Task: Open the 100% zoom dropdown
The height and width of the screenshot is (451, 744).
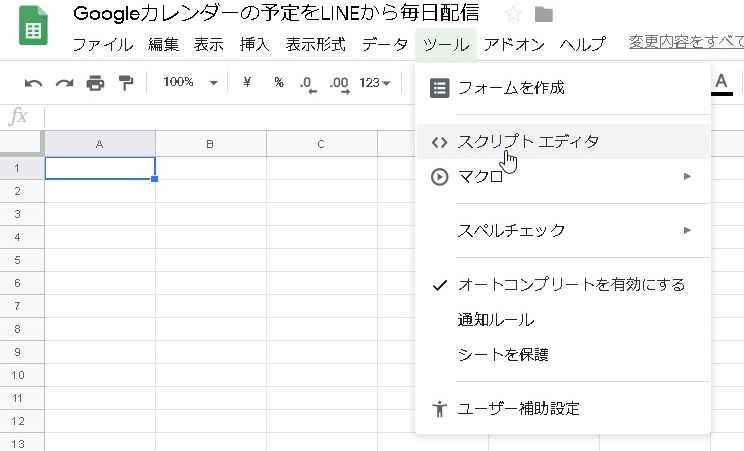Action: (190, 82)
